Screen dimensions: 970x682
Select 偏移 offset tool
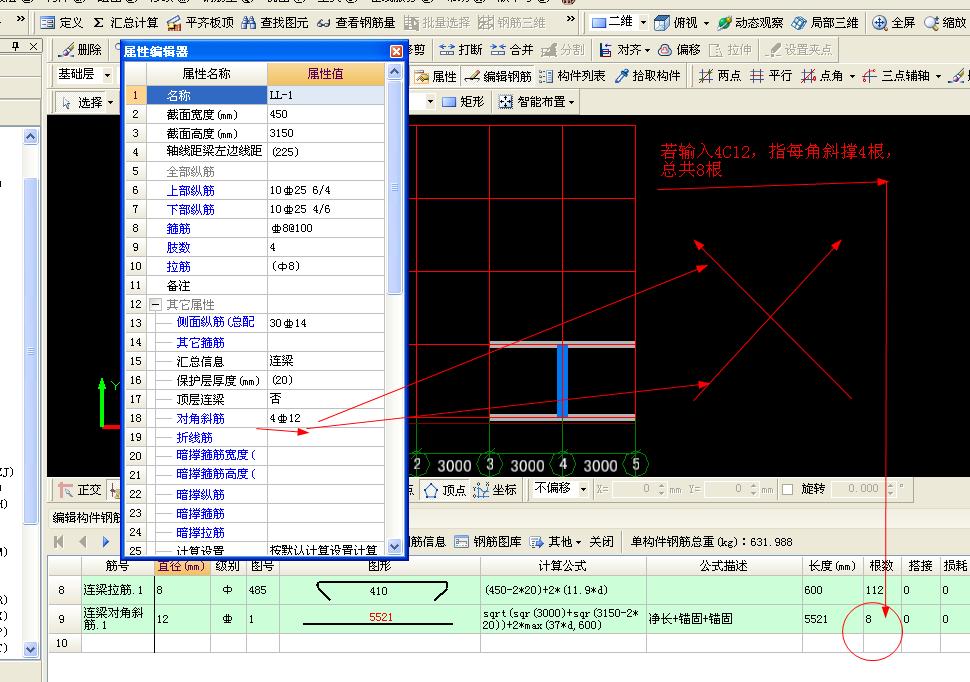(679, 50)
